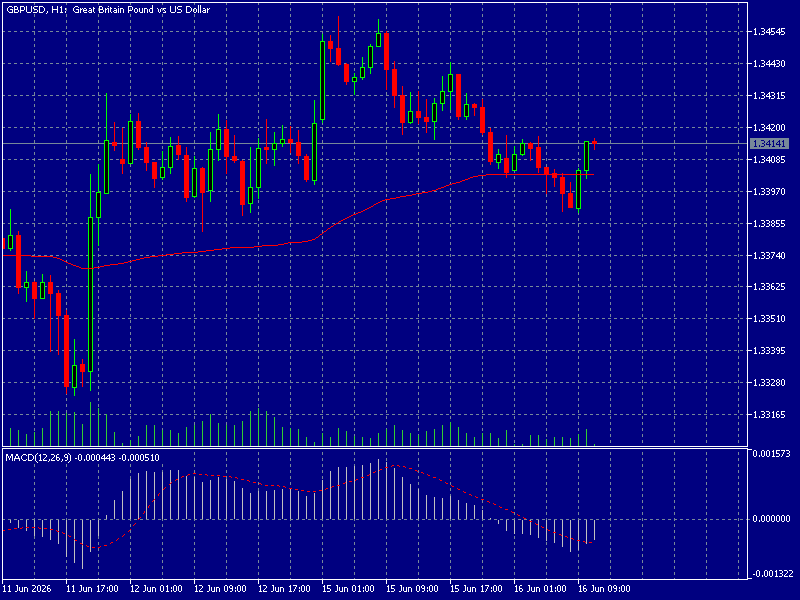
Task: Click the 1.33855 price scale label
Action: 769,224
